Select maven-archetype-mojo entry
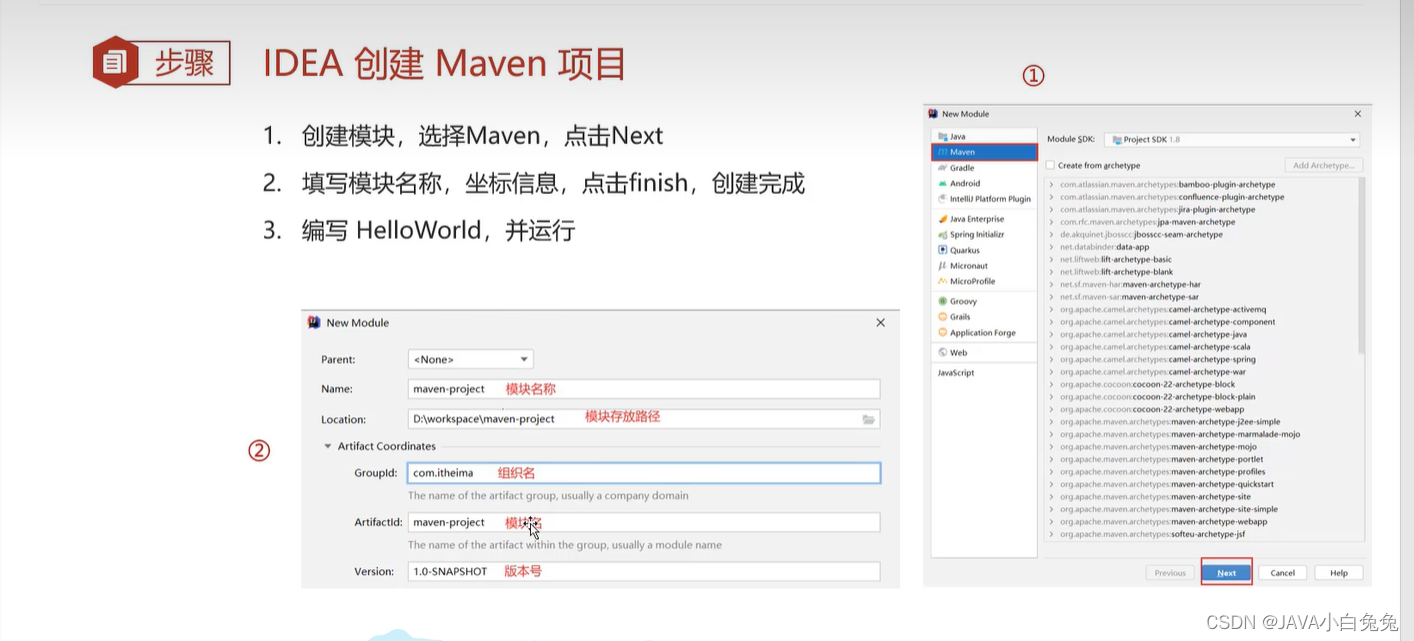The width and height of the screenshot is (1414, 641). pos(1158,447)
